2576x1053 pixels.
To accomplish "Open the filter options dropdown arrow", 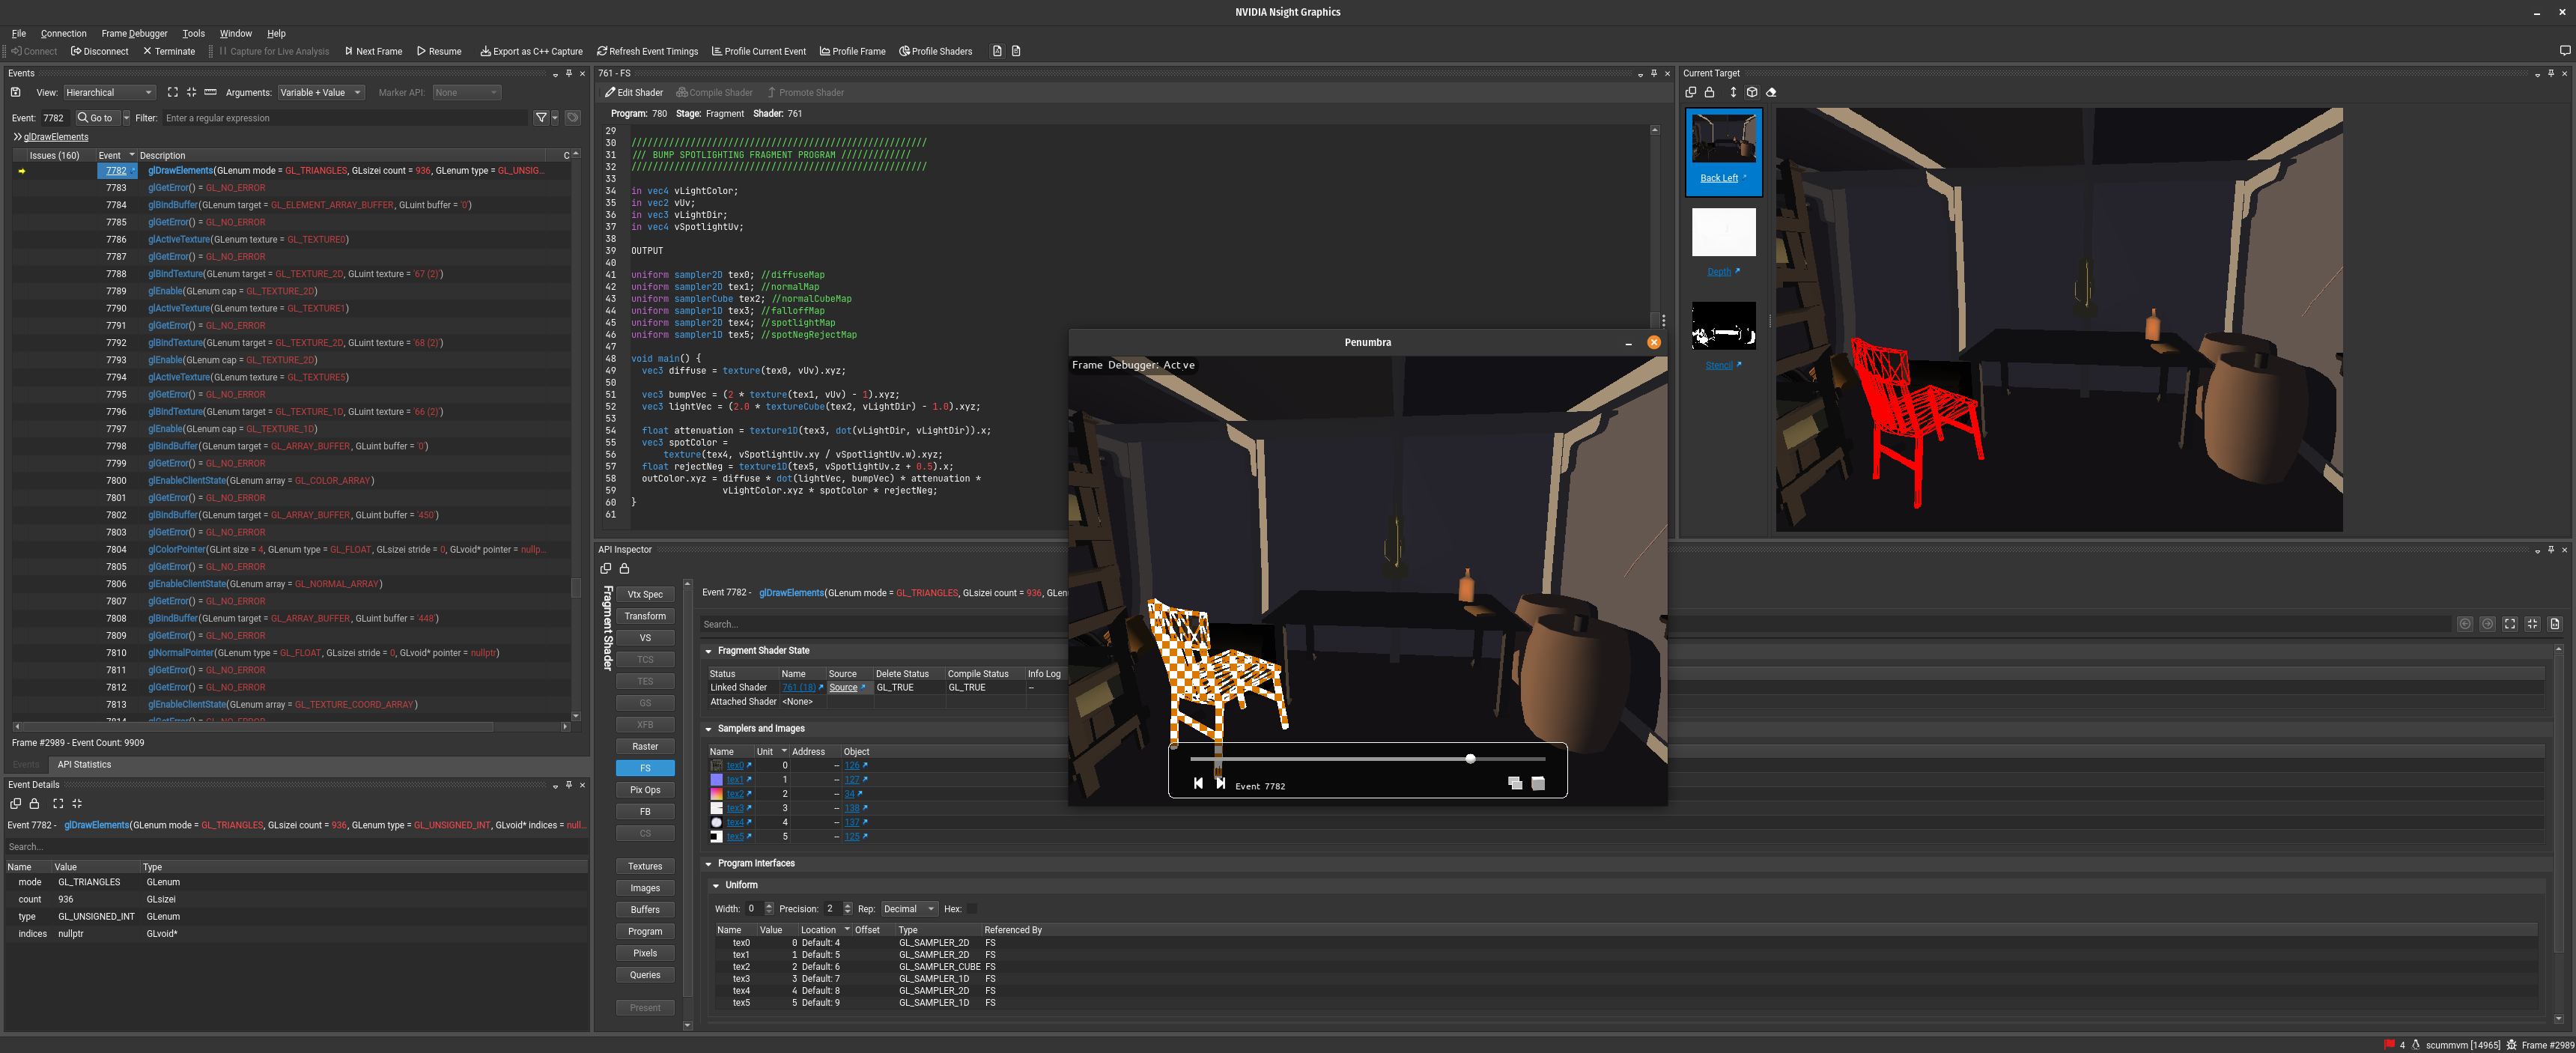I will (555, 117).
